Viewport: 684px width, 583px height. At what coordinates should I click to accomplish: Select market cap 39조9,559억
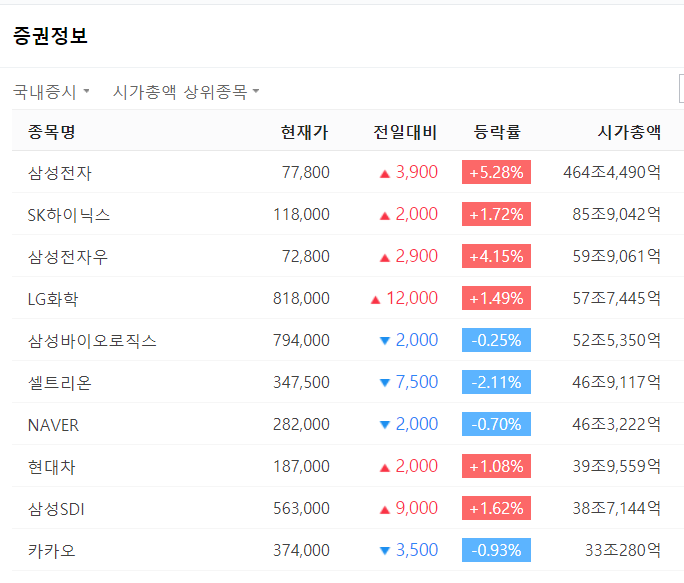[616, 466]
